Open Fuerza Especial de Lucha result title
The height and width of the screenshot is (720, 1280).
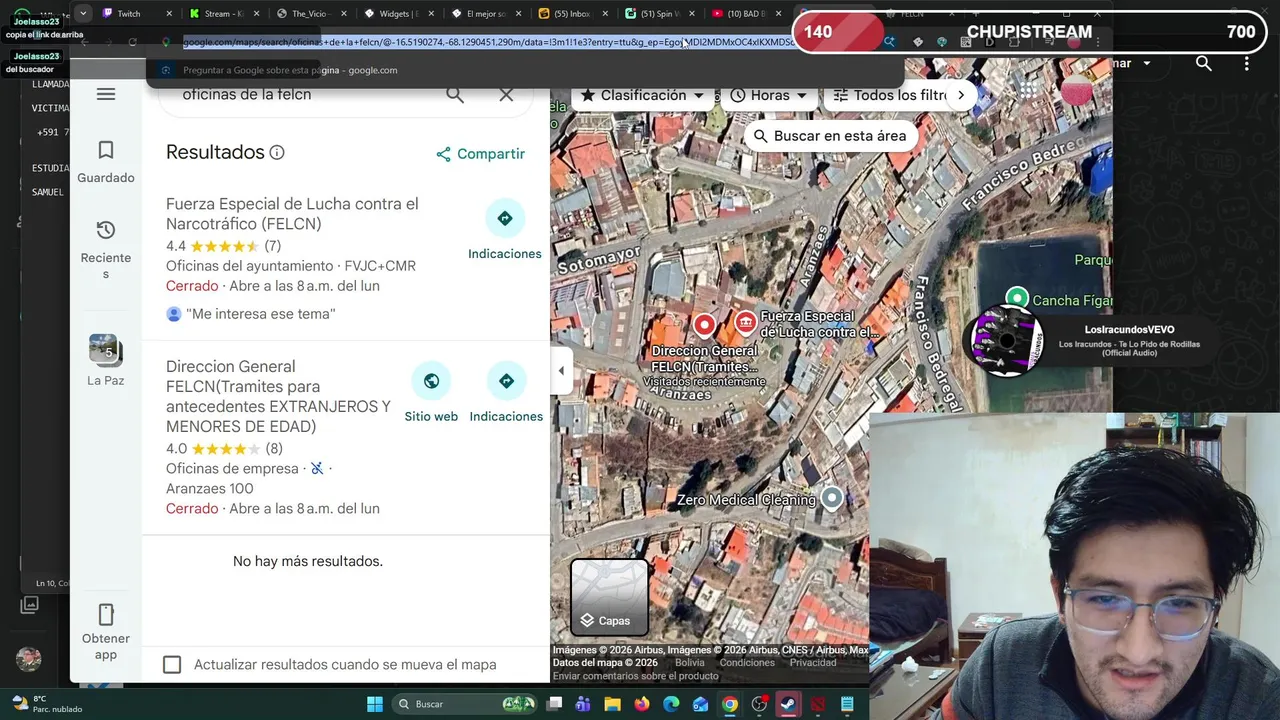click(292, 214)
